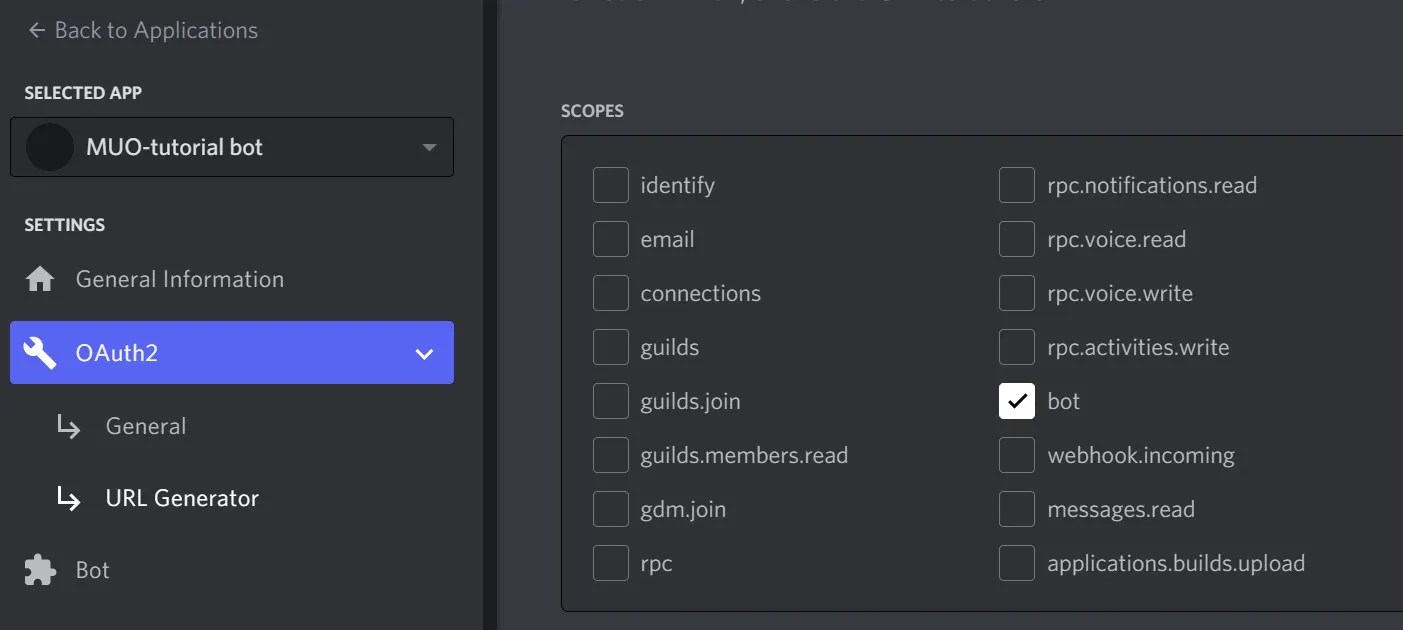Click the home icon beside General Information
Viewport: 1403px width, 630px height.
point(40,279)
